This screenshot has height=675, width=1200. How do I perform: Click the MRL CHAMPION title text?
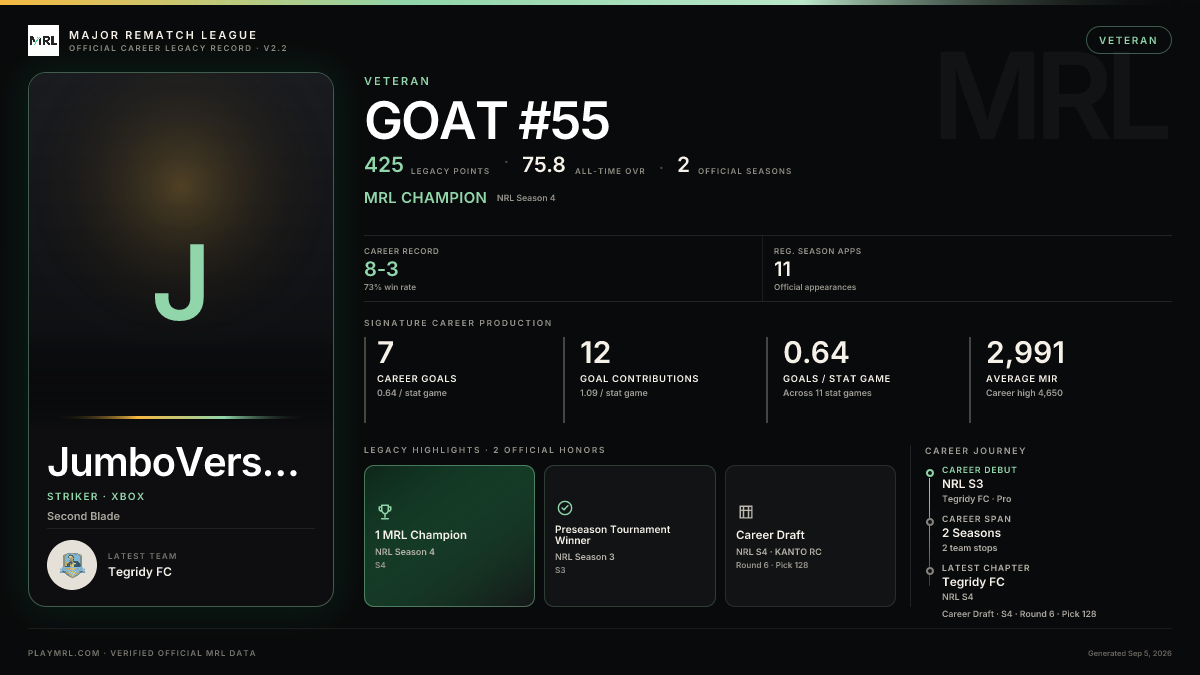[x=425, y=198]
